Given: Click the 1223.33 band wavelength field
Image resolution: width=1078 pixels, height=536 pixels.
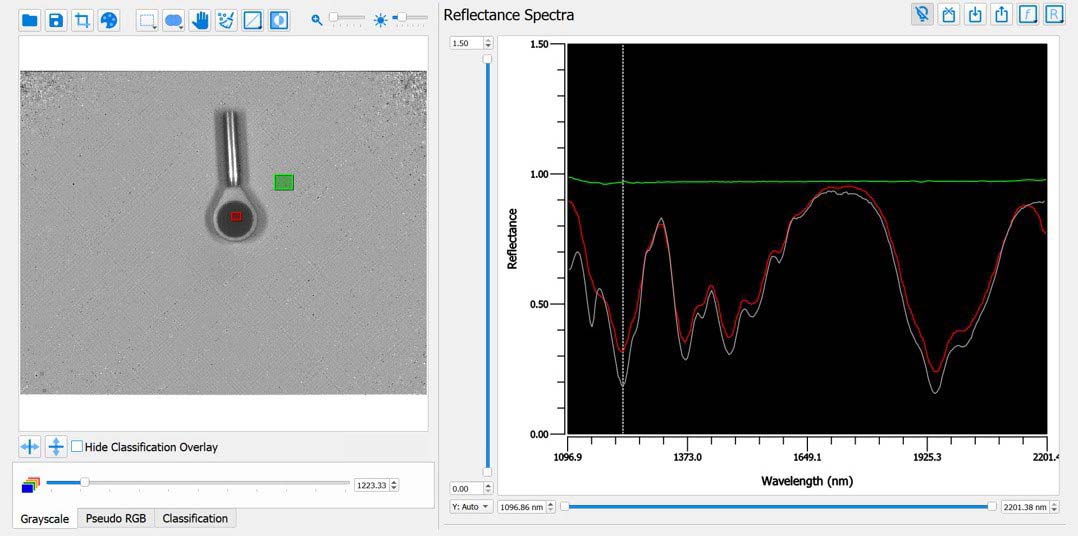Looking at the screenshot, I should click(x=371, y=485).
